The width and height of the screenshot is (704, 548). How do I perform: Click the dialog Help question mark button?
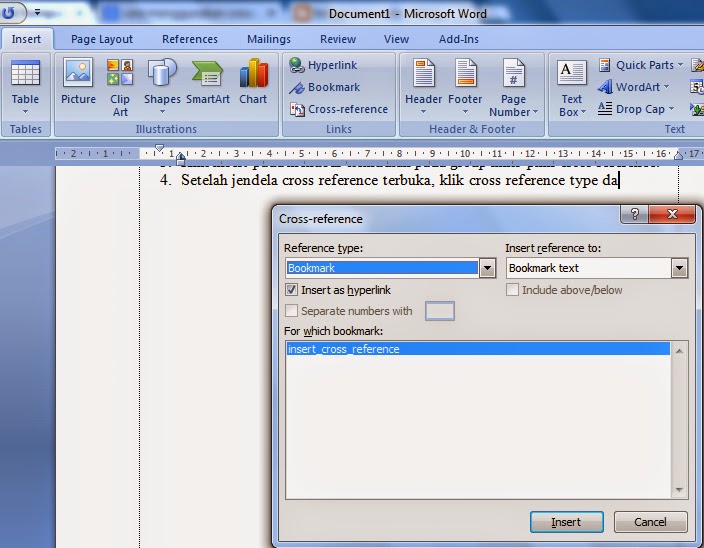coord(634,214)
